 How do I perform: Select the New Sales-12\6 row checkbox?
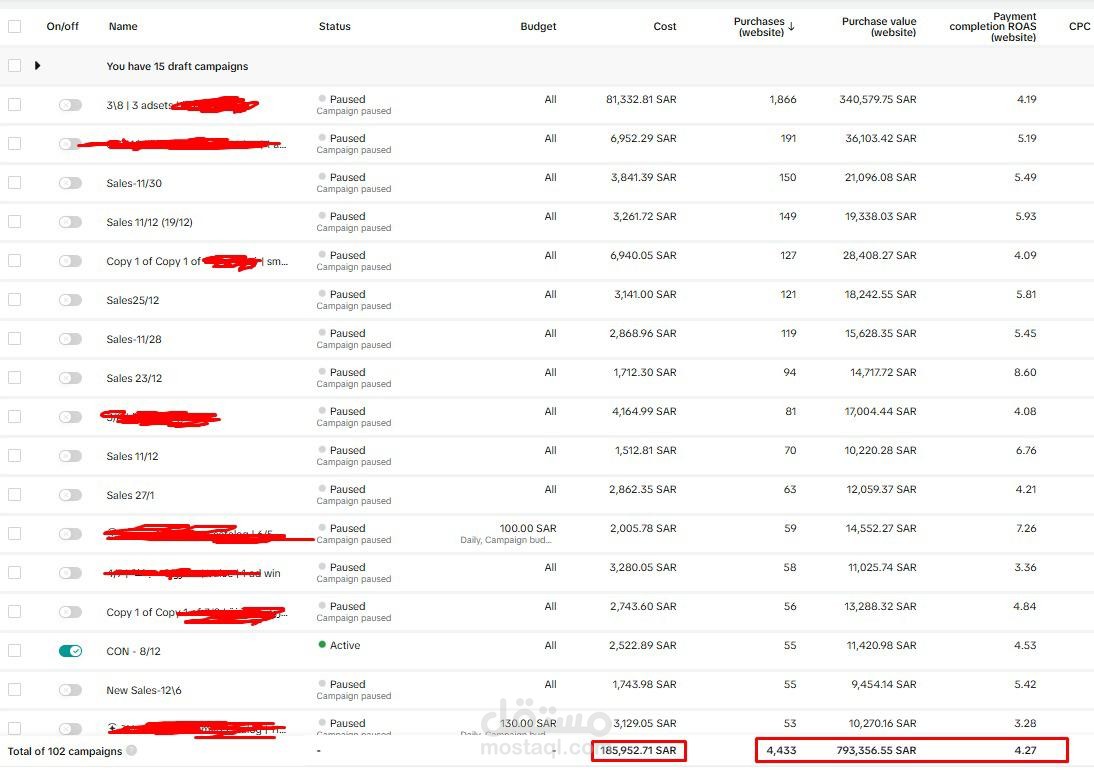coord(14,690)
